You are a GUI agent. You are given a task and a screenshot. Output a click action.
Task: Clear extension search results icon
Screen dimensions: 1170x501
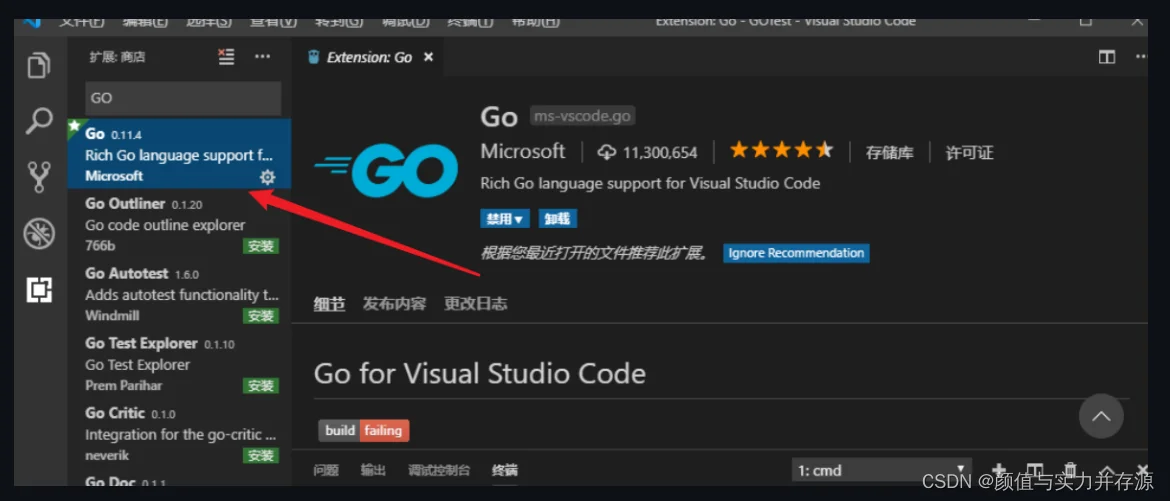click(226, 57)
